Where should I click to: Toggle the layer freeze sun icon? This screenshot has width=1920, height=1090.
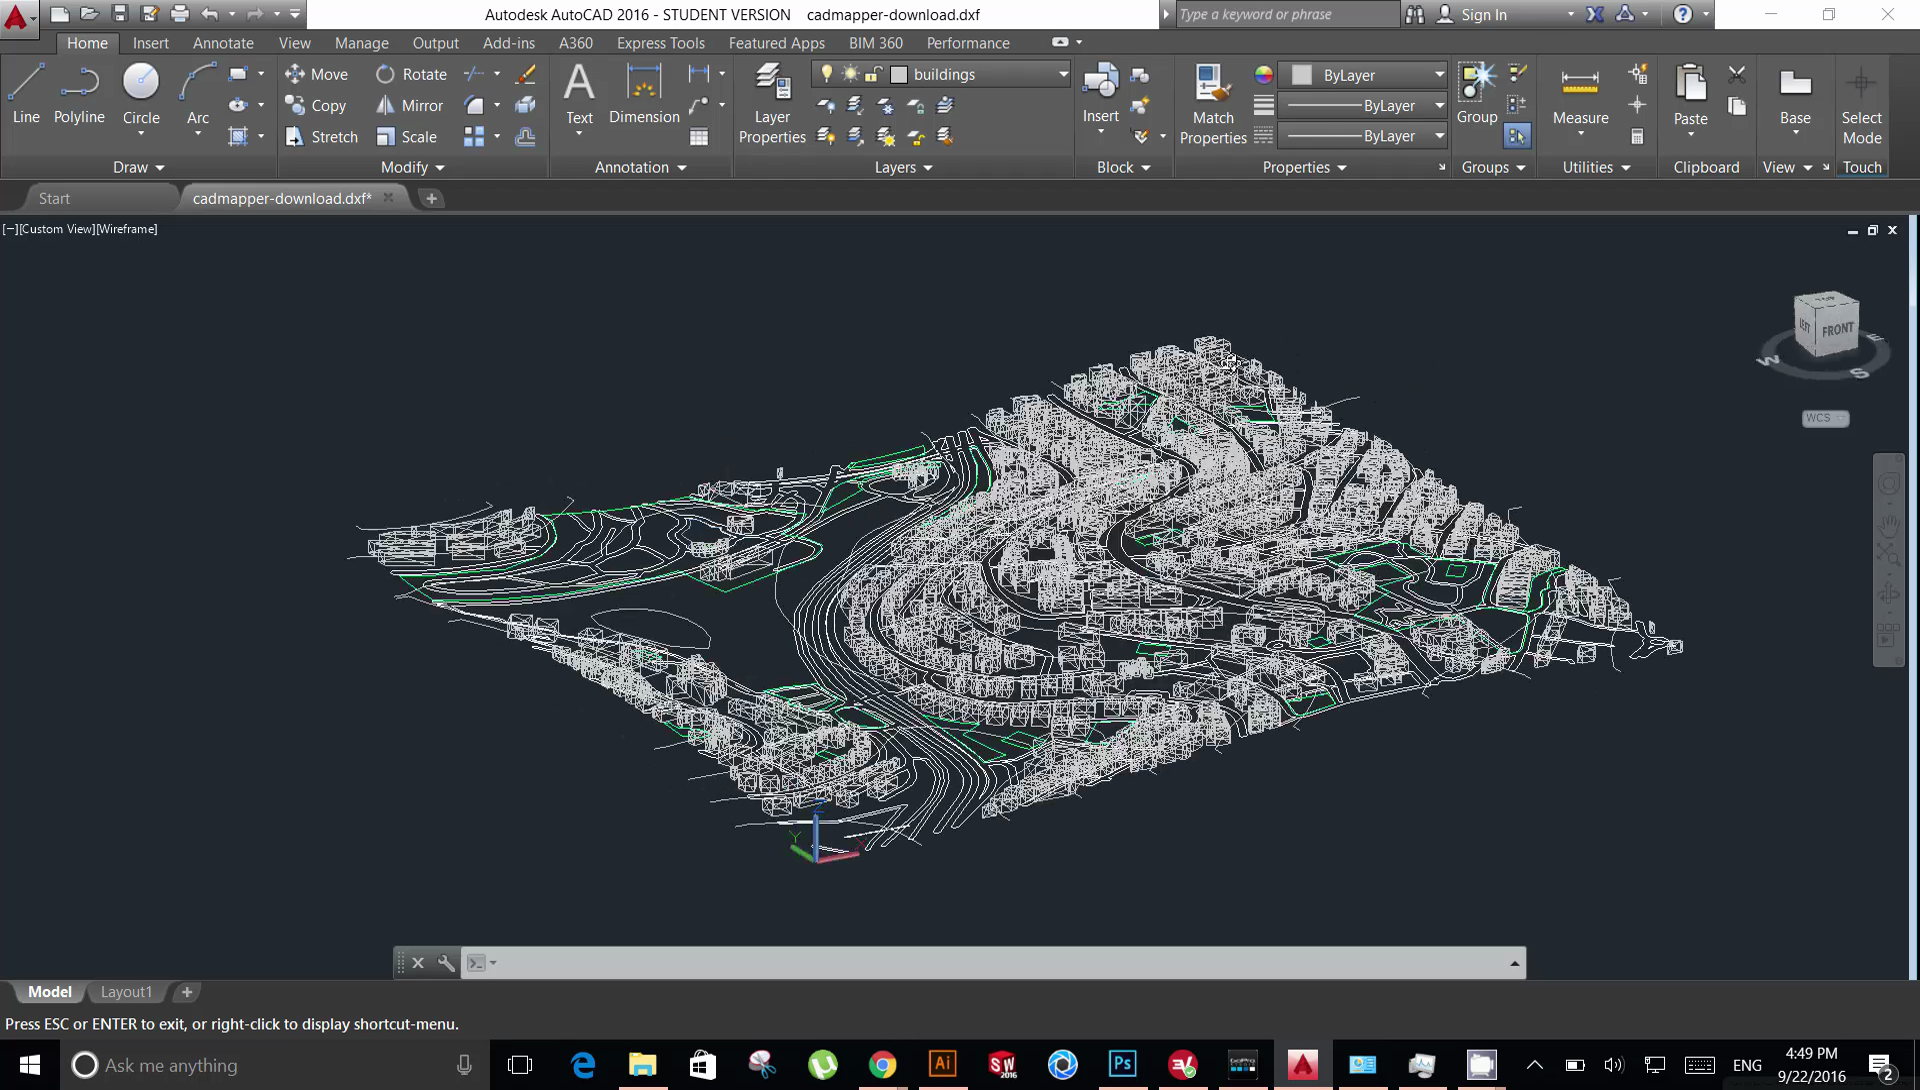tap(850, 74)
